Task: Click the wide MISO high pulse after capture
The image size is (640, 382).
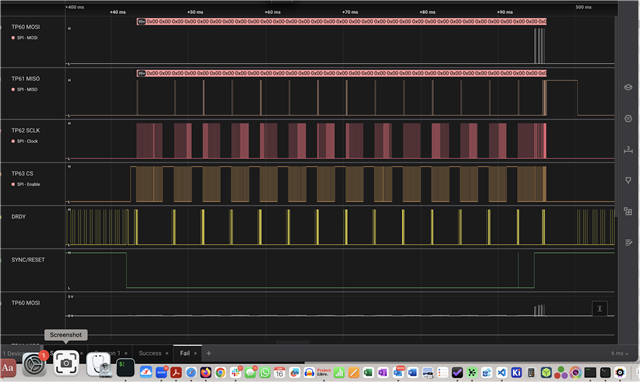Action: pyautogui.click(x=562, y=98)
